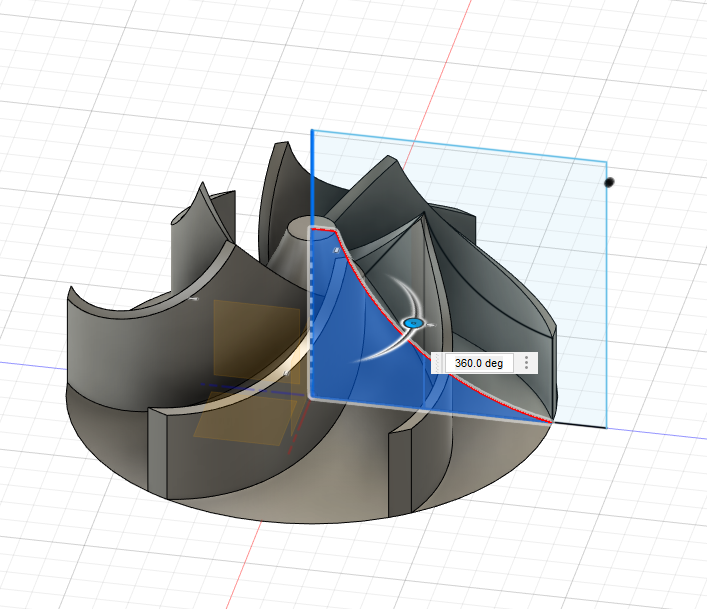Click the 360.0 deg angle input field

point(479,363)
